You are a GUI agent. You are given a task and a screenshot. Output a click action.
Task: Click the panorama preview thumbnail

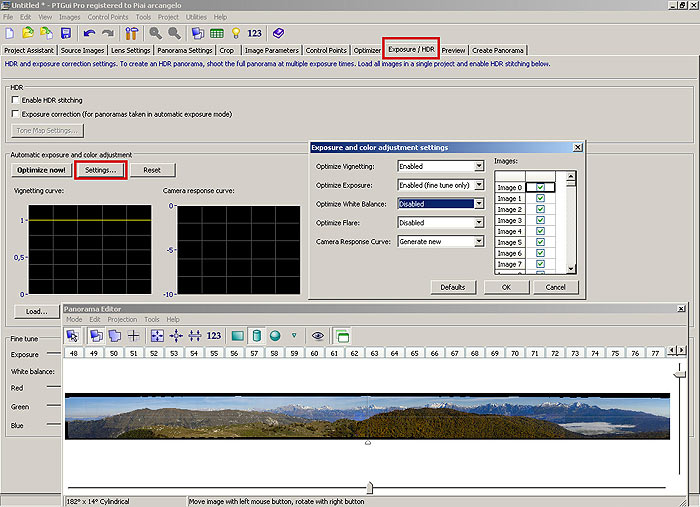tap(367, 416)
